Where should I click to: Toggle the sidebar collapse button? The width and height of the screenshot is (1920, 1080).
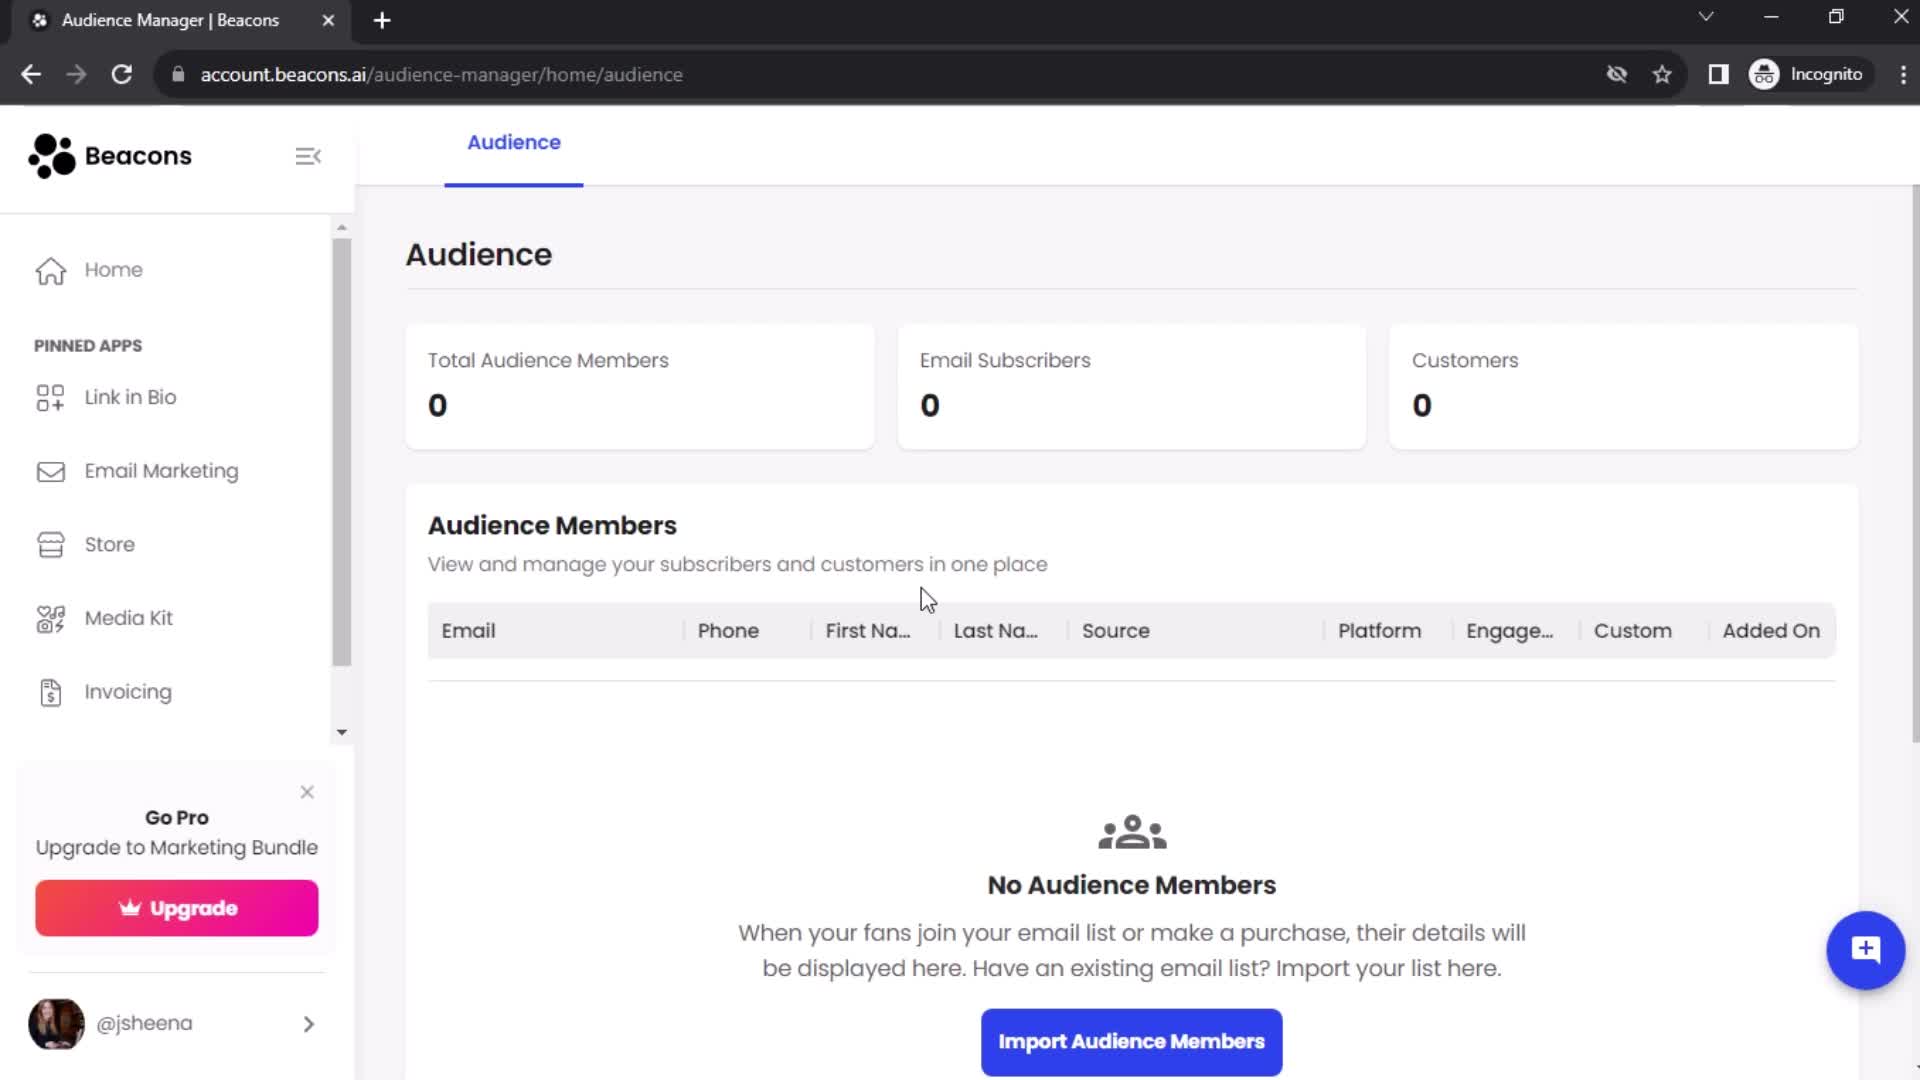pos(309,156)
